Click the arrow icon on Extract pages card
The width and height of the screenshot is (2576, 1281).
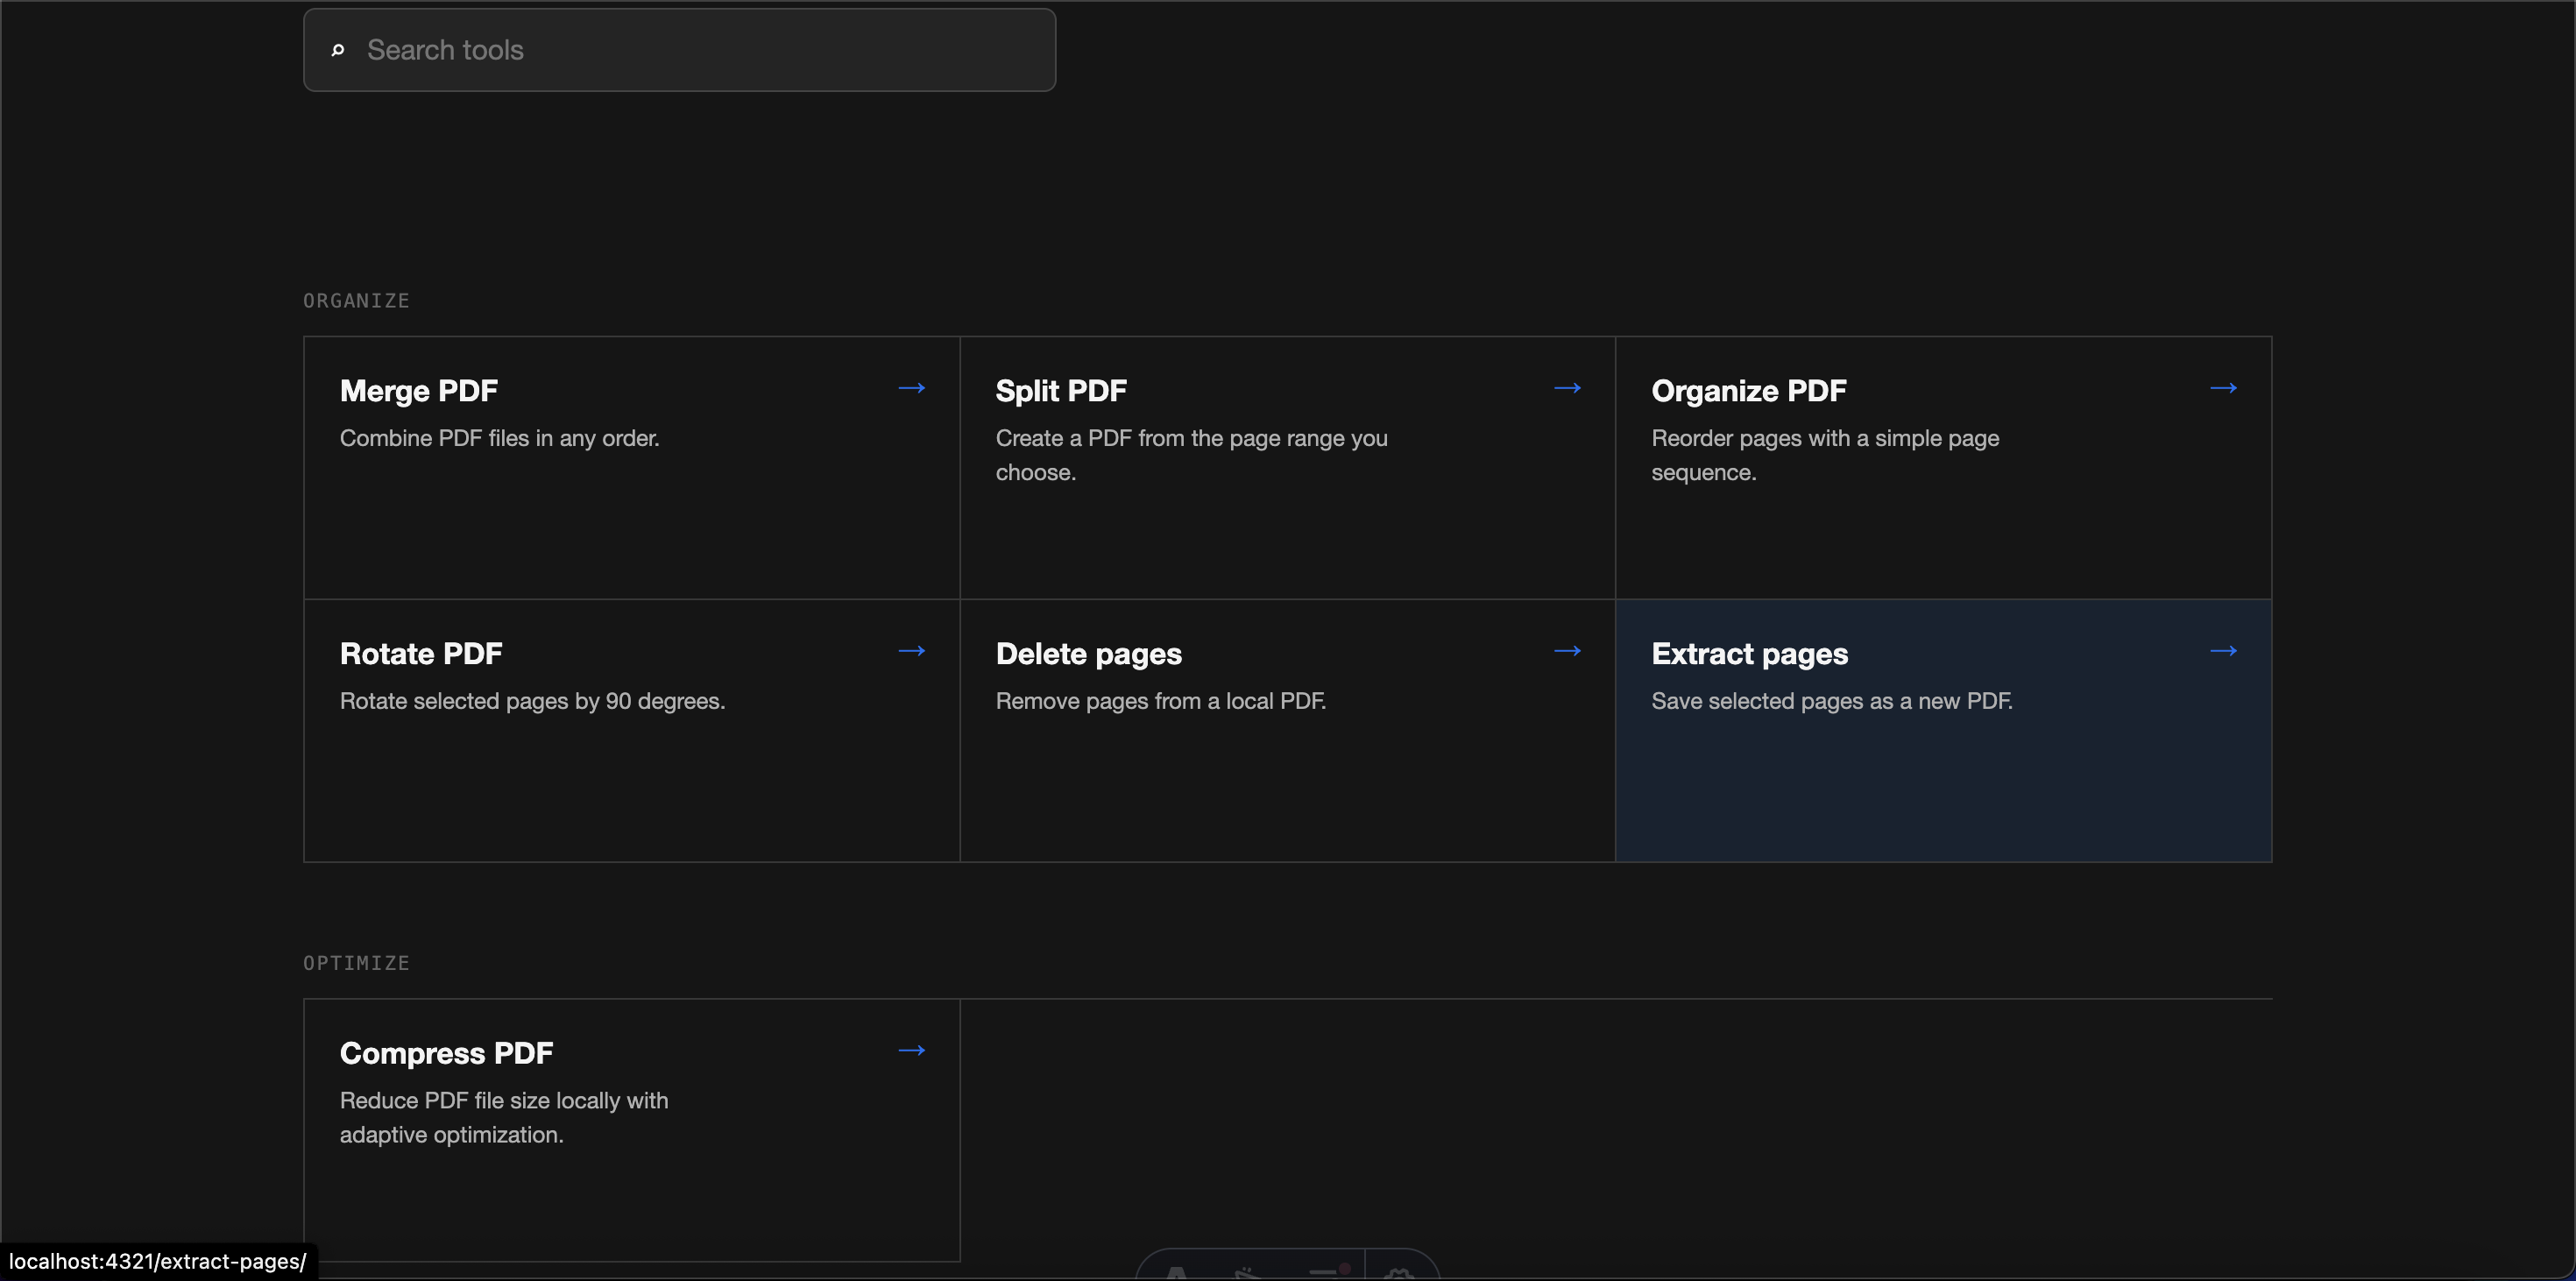[x=2223, y=651]
